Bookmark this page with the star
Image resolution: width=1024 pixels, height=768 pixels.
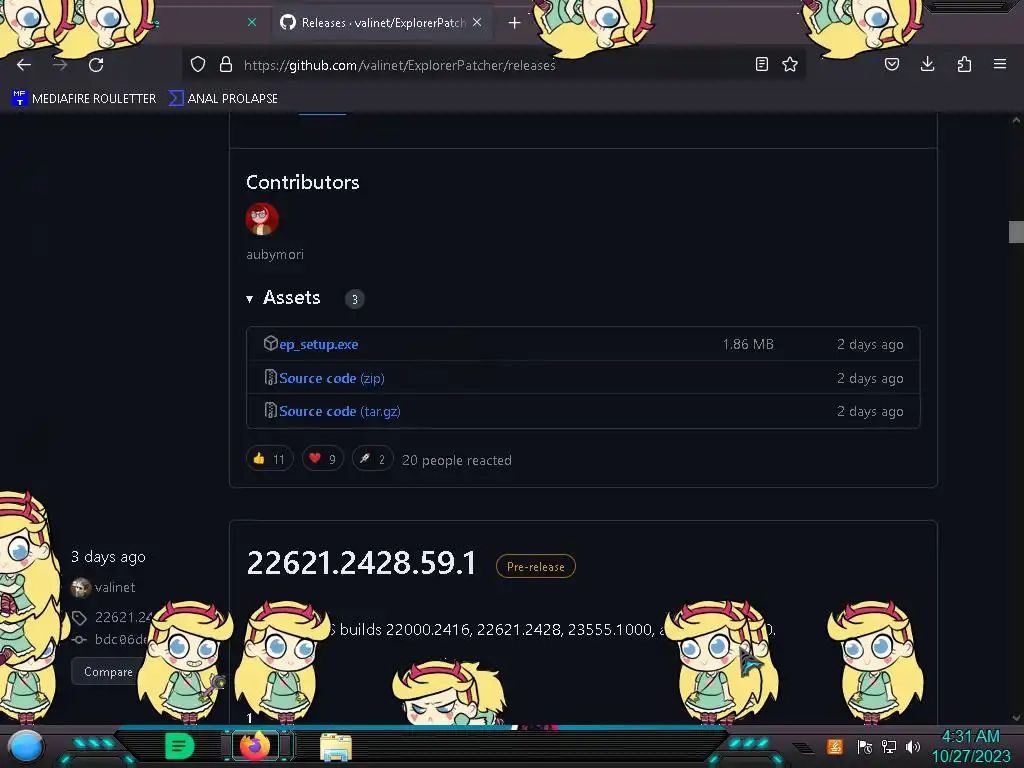[x=790, y=64]
